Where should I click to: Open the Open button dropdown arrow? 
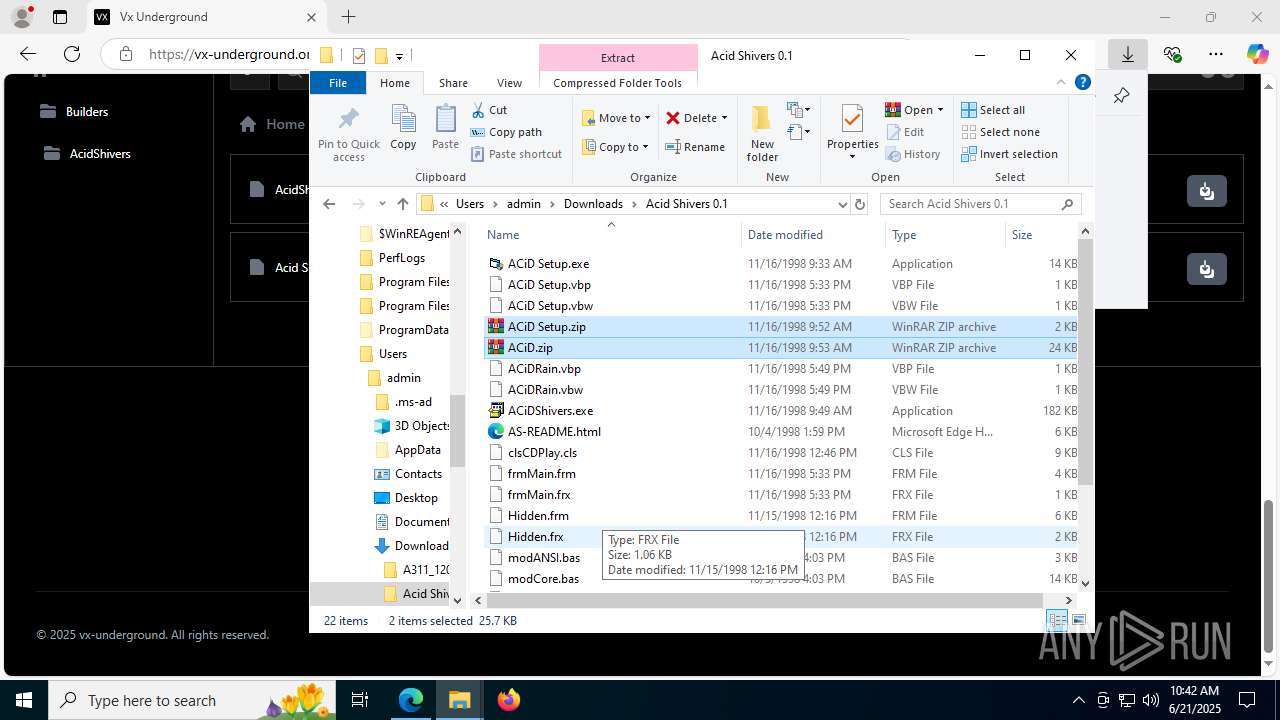(x=940, y=110)
